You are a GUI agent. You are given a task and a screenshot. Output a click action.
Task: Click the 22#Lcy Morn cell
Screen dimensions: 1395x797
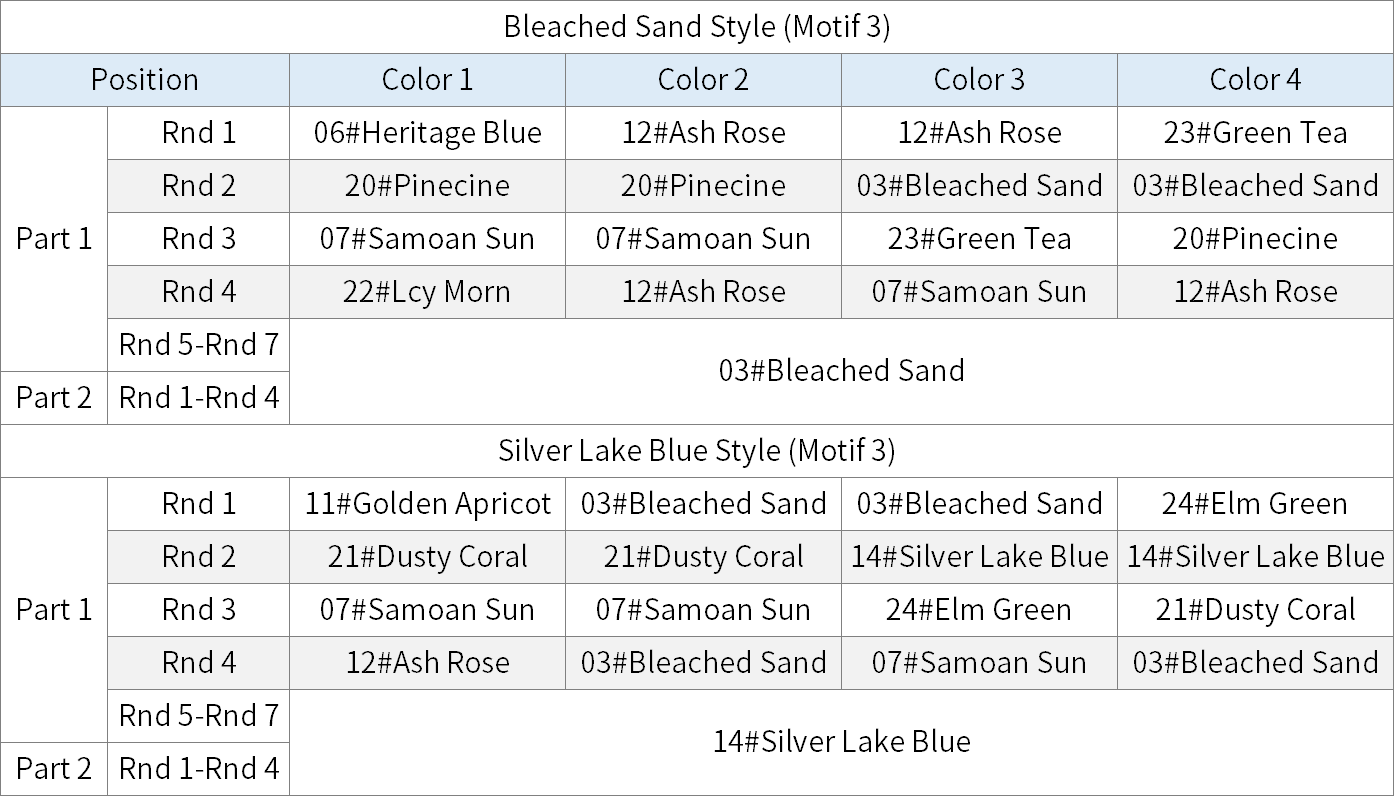pos(427,292)
